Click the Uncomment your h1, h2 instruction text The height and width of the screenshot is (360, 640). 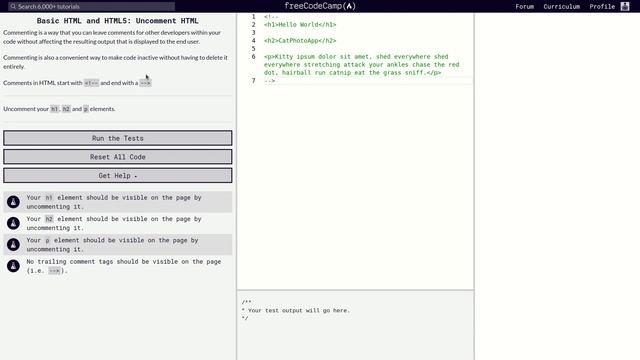[59, 109]
